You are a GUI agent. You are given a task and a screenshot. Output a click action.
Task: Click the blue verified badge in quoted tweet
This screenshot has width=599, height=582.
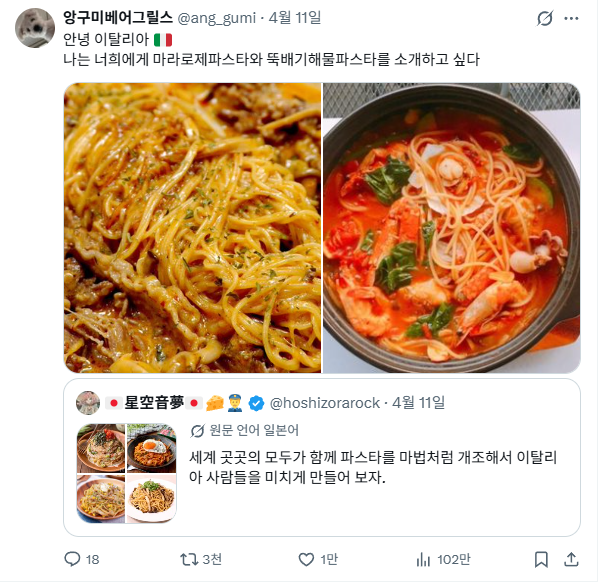click(x=256, y=403)
